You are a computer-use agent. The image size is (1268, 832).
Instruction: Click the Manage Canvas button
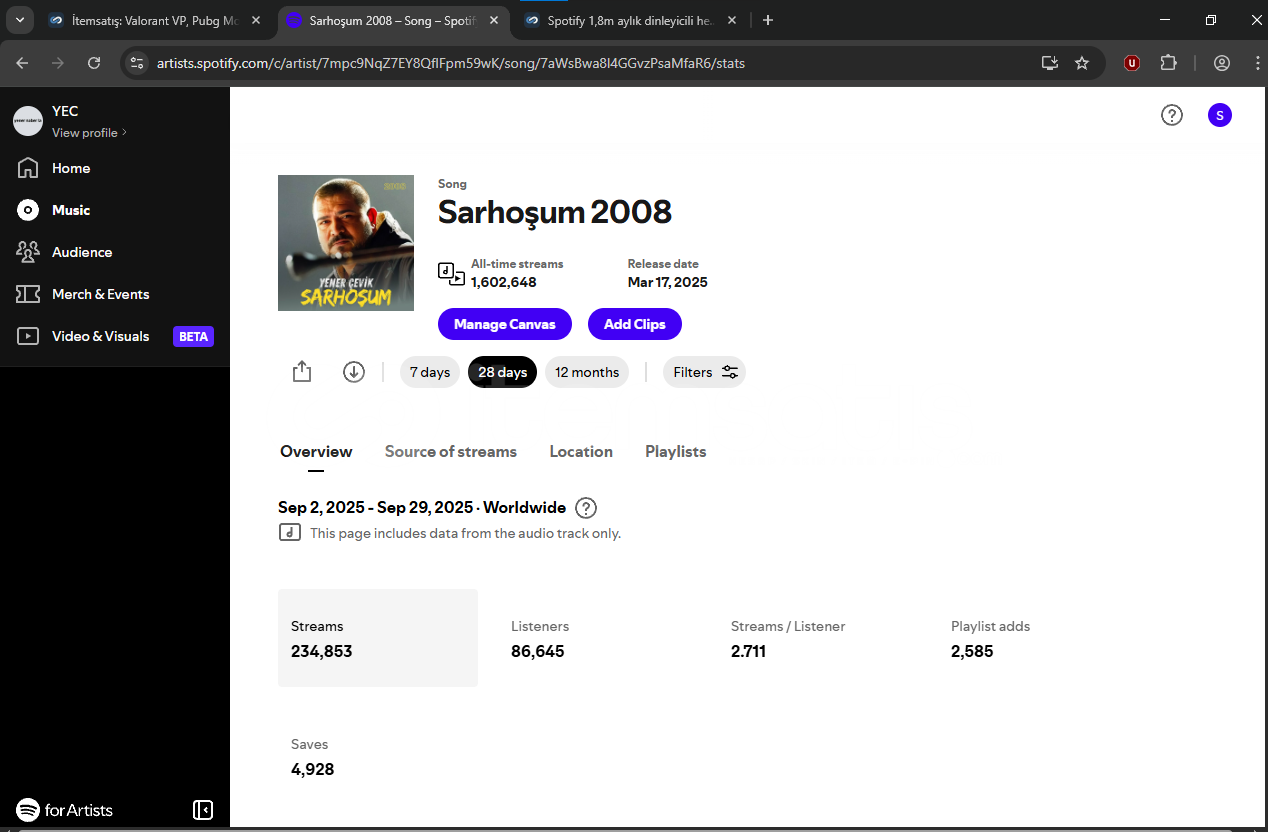click(x=504, y=324)
